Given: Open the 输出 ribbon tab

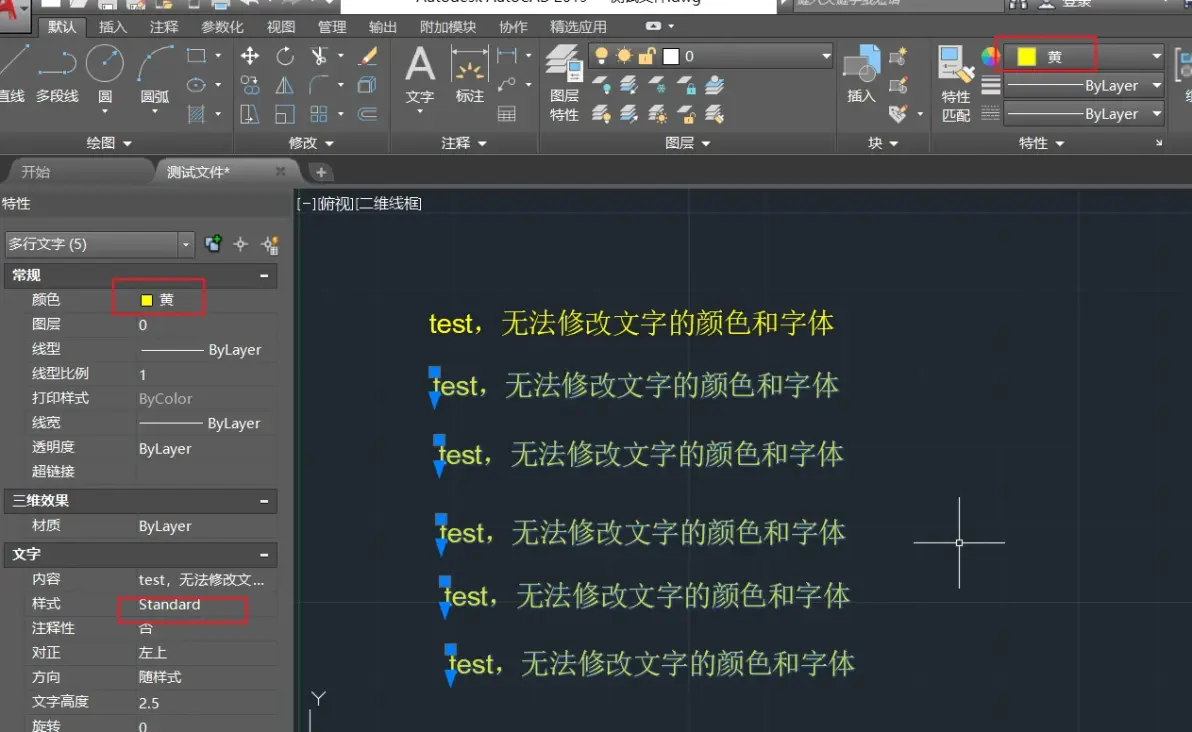Looking at the screenshot, I should 382,27.
